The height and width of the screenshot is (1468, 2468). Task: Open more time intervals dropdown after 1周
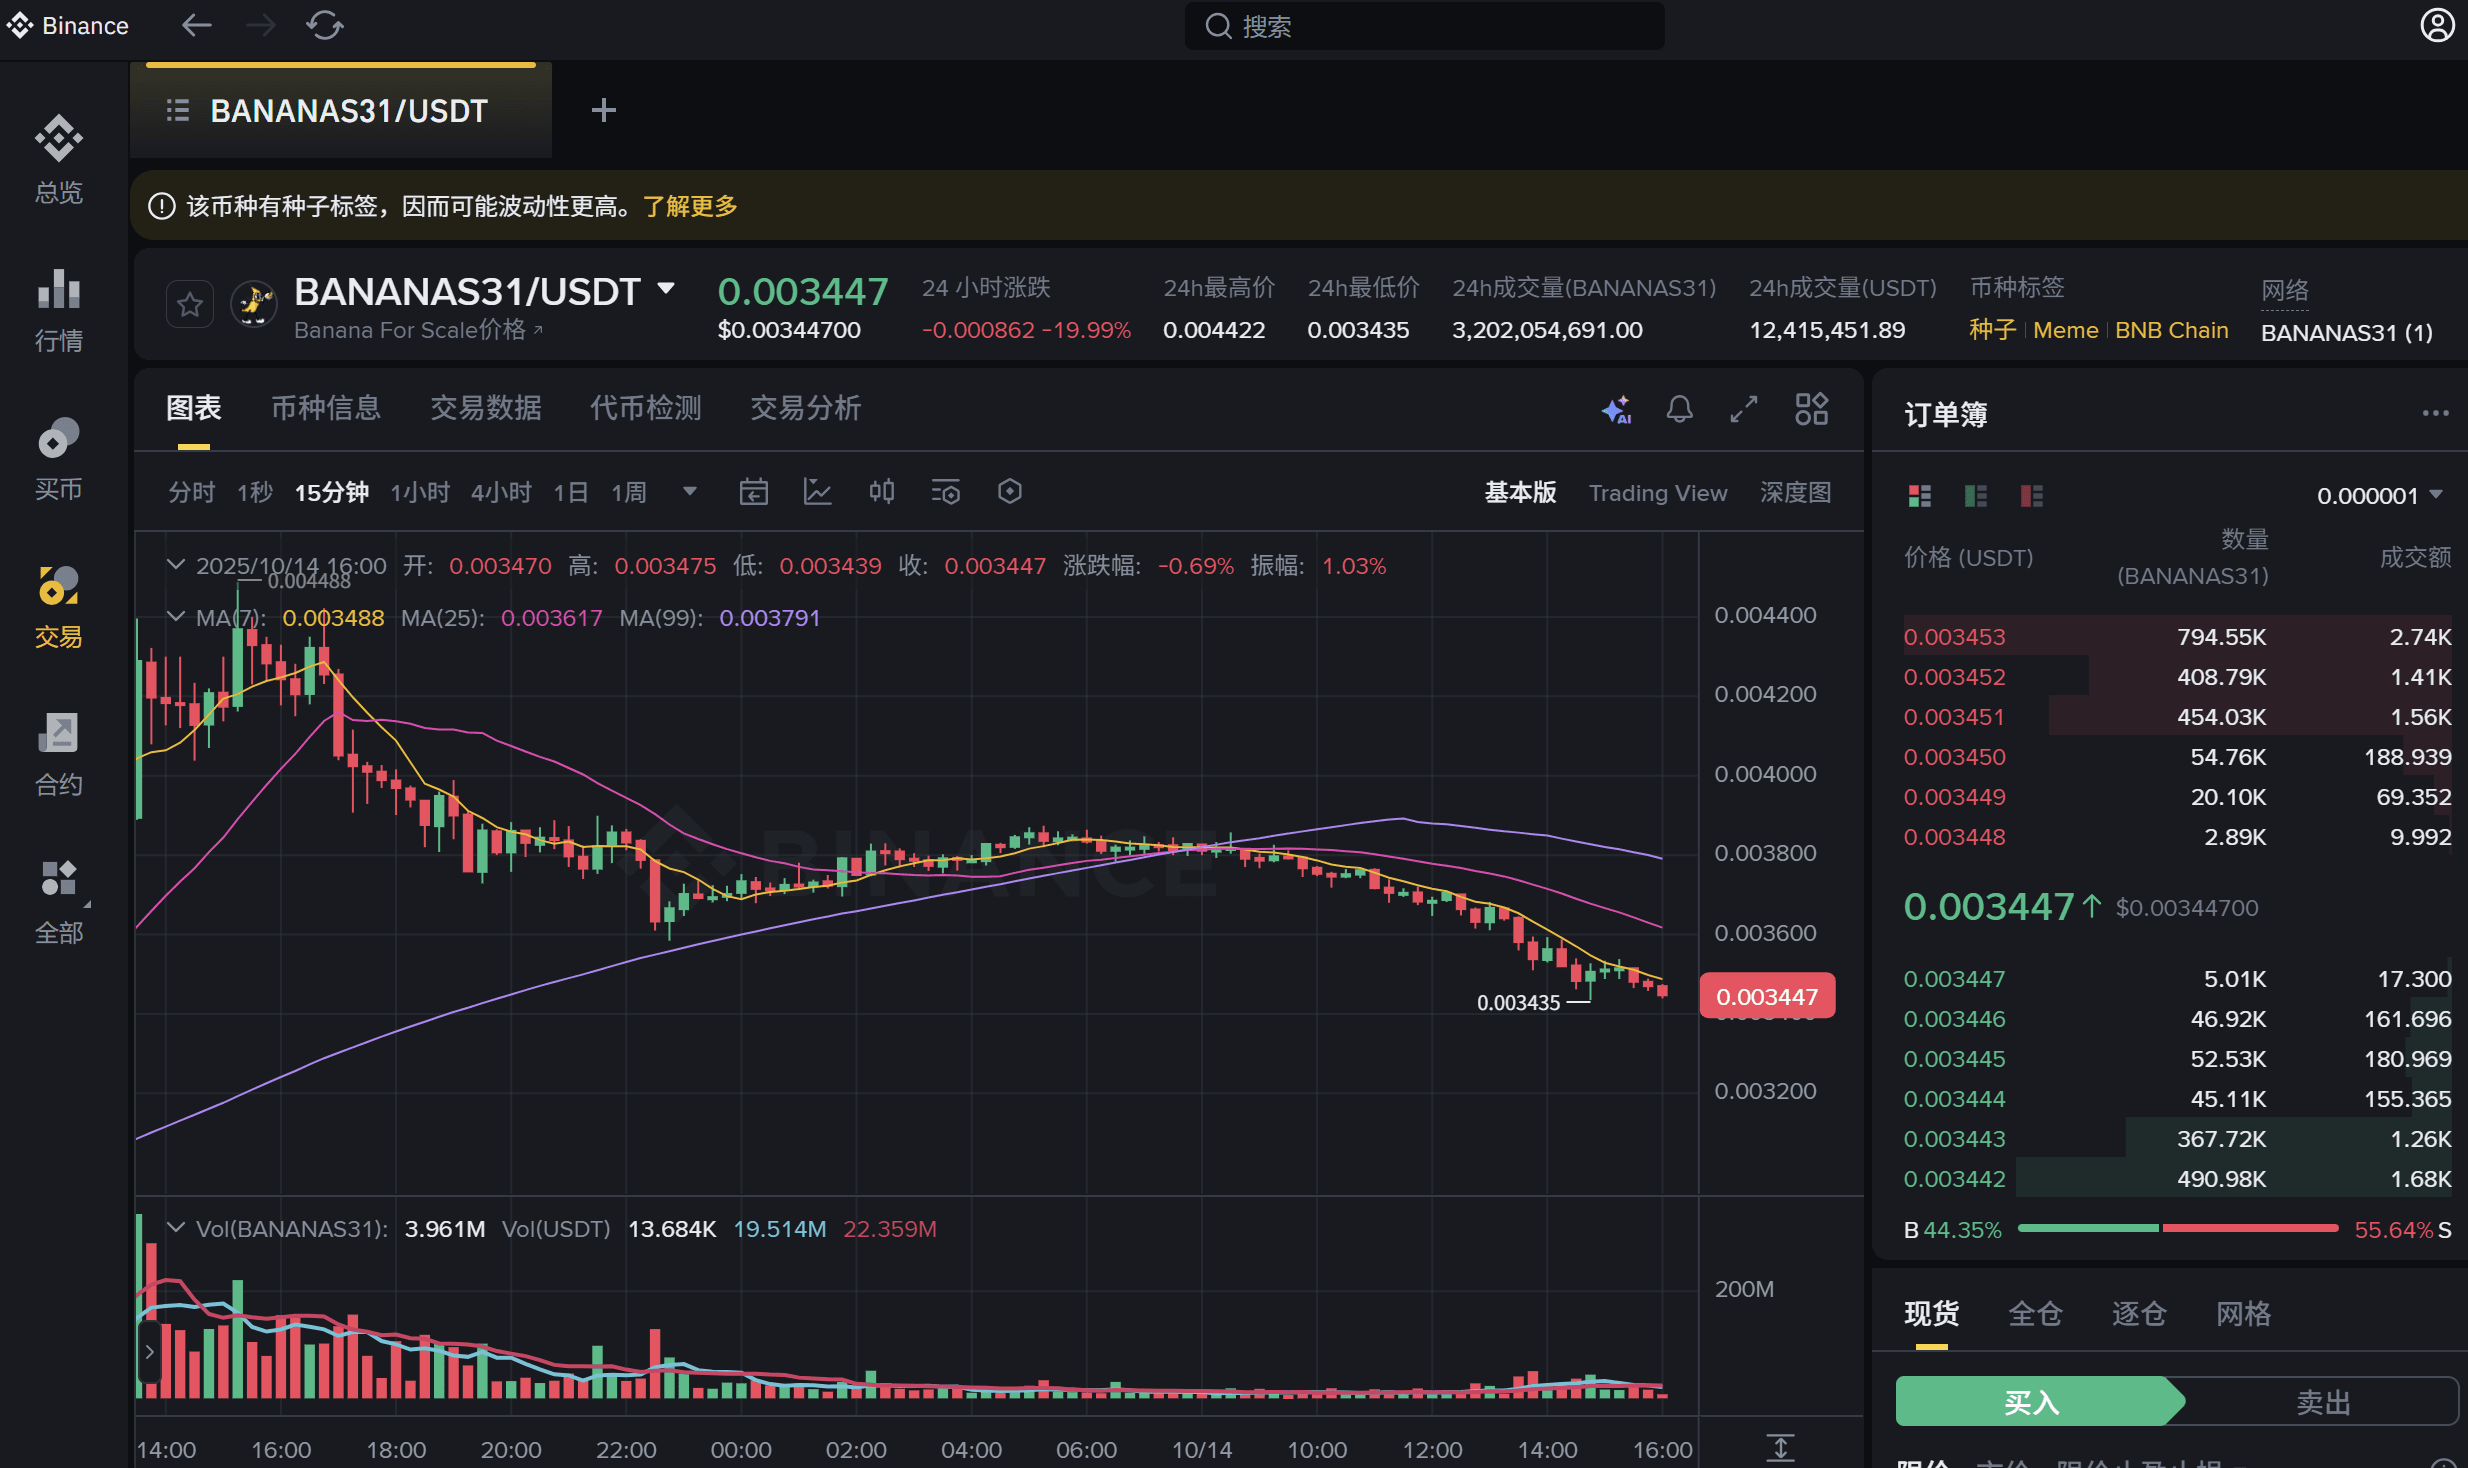pyautogui.click(x=689, y=492)
